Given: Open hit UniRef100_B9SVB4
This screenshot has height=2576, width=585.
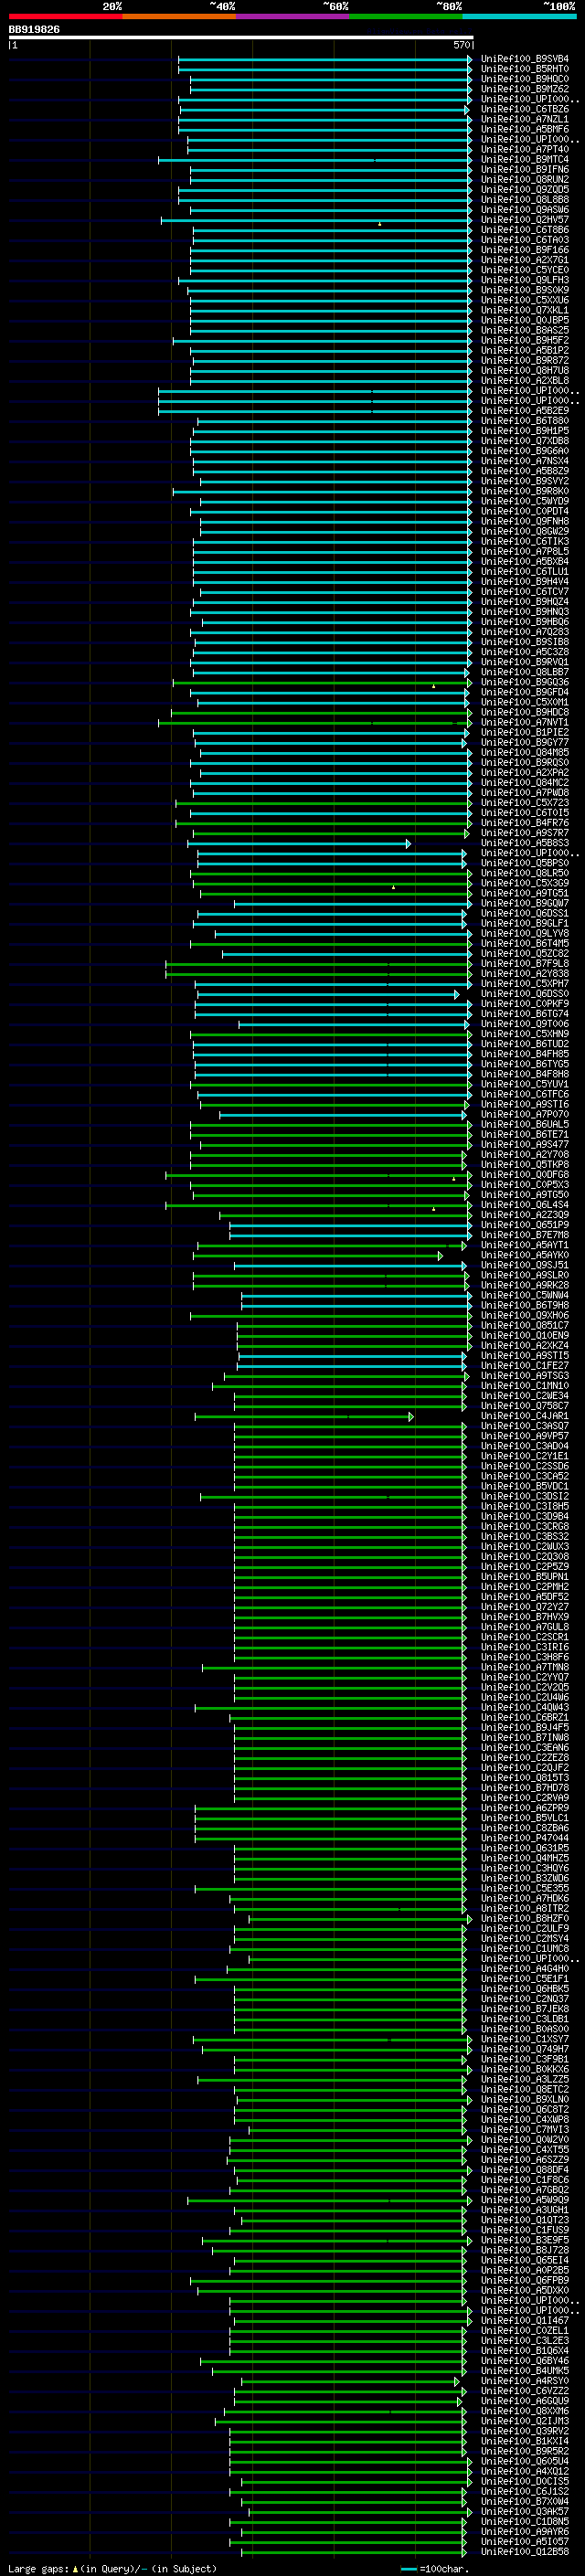Looking at the screenshot, I should tap(525, 59).
